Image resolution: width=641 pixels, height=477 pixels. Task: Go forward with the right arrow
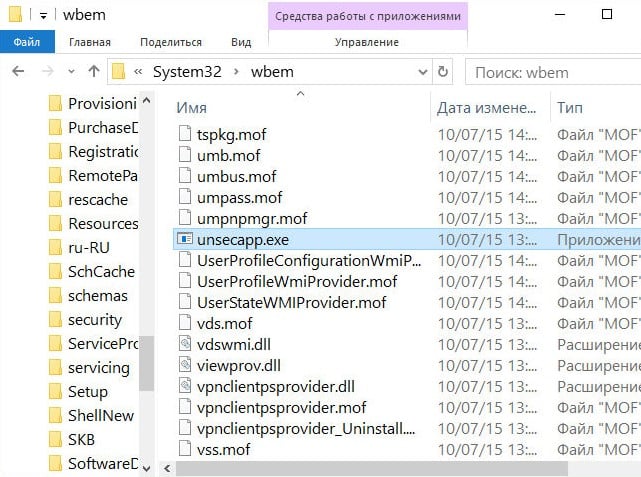(48, 72)
